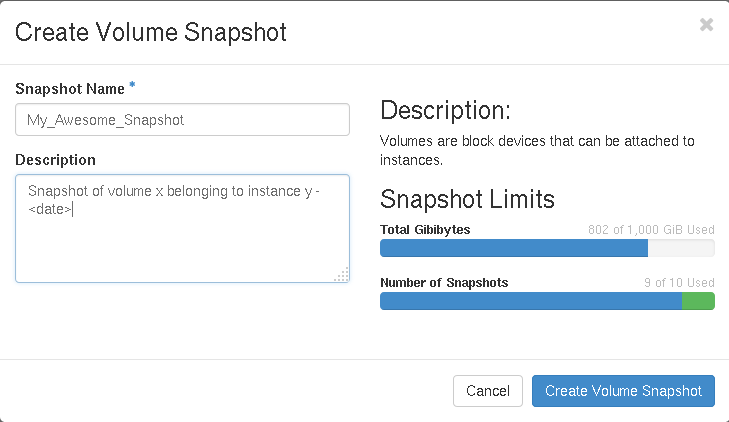729x422 pixels.
Task: Close the Create Volume Snapshot dialog
Action: [x=706, y=25]
